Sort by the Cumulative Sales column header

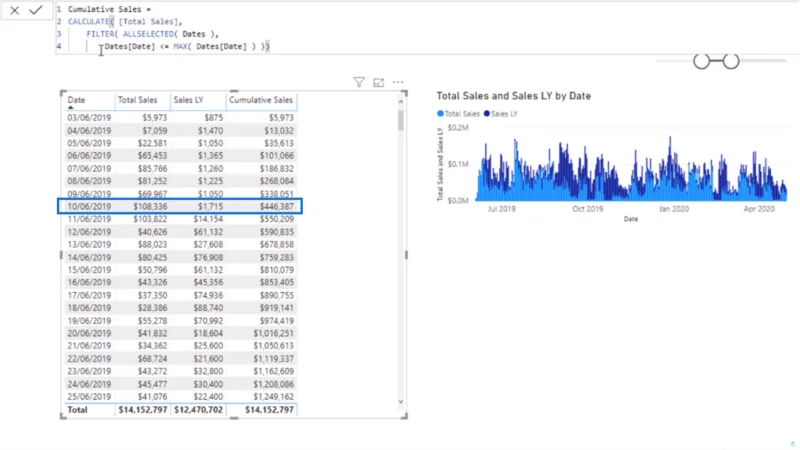(261, 100)
